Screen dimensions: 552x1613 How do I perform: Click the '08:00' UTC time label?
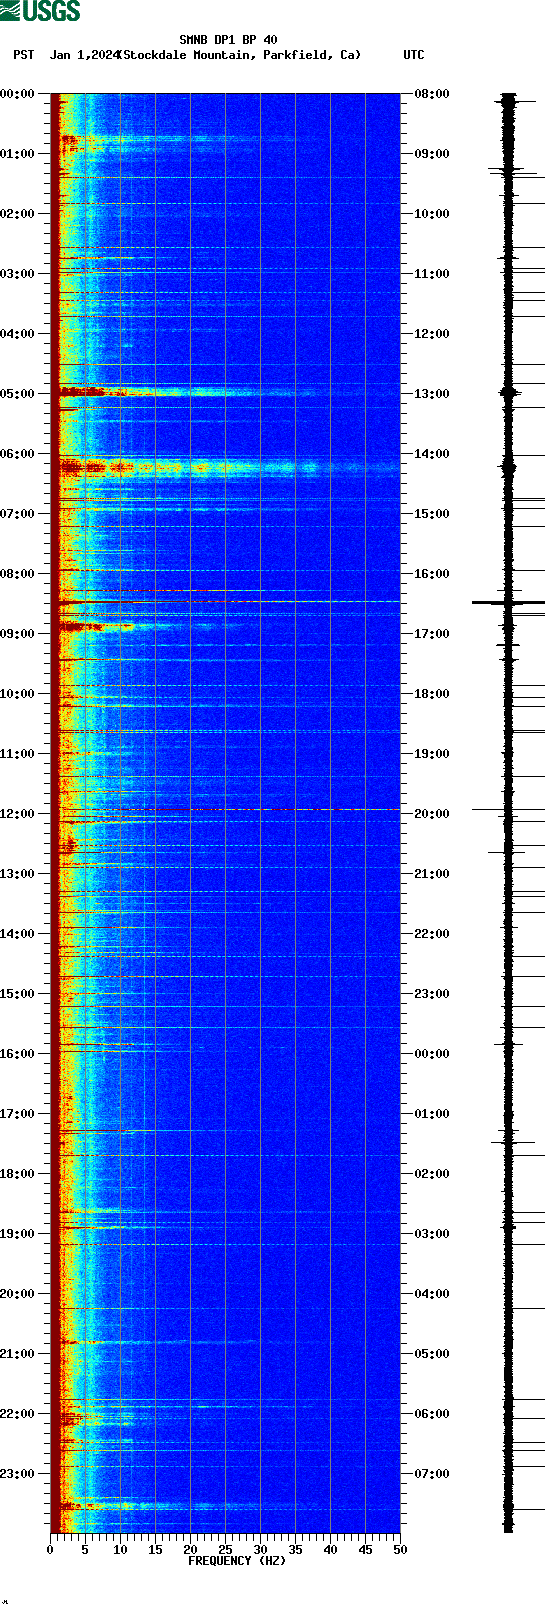point(432,94)
